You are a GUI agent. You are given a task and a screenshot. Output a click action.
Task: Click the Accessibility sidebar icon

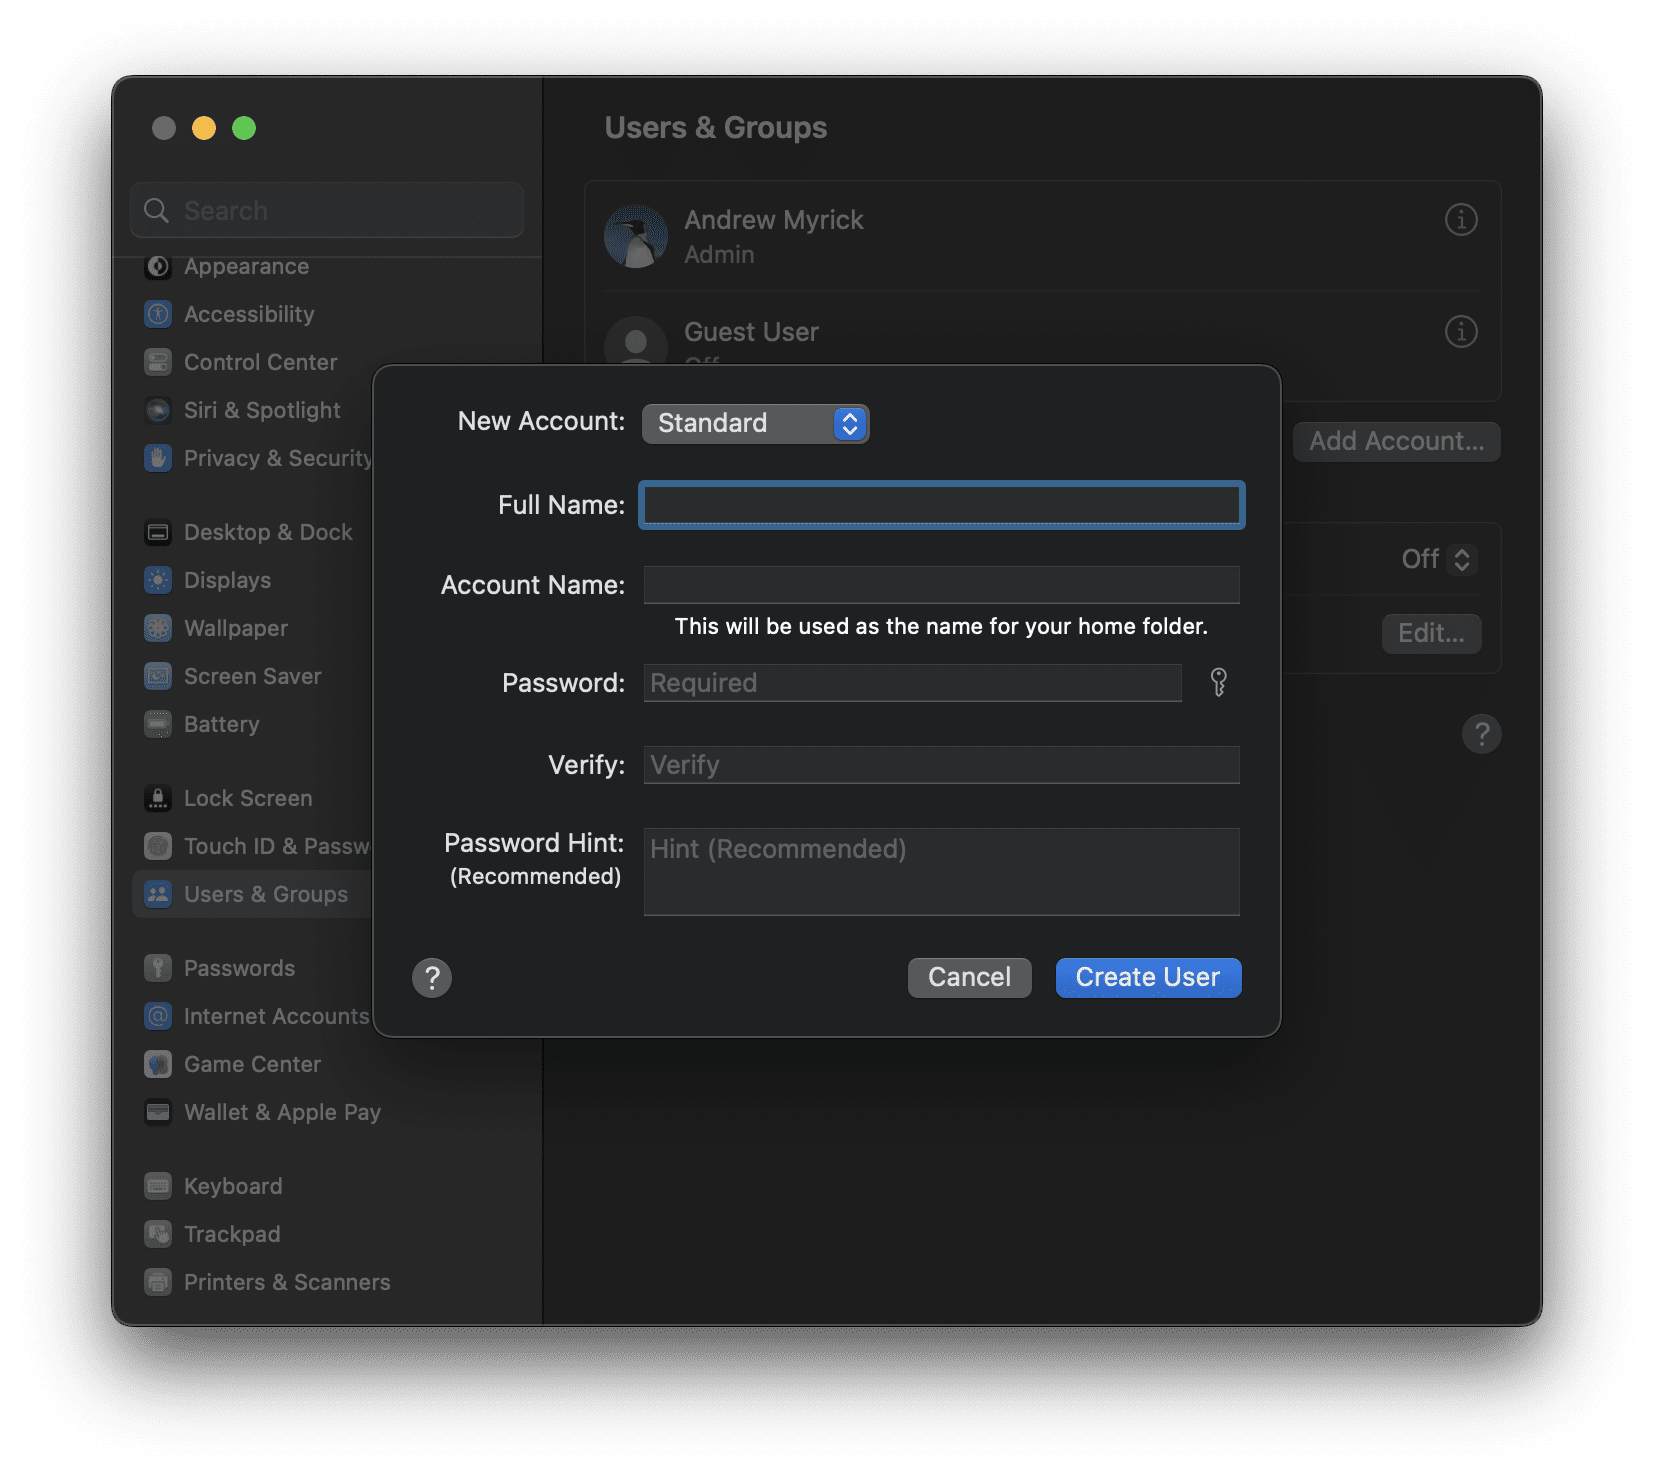tap(158, 314)
